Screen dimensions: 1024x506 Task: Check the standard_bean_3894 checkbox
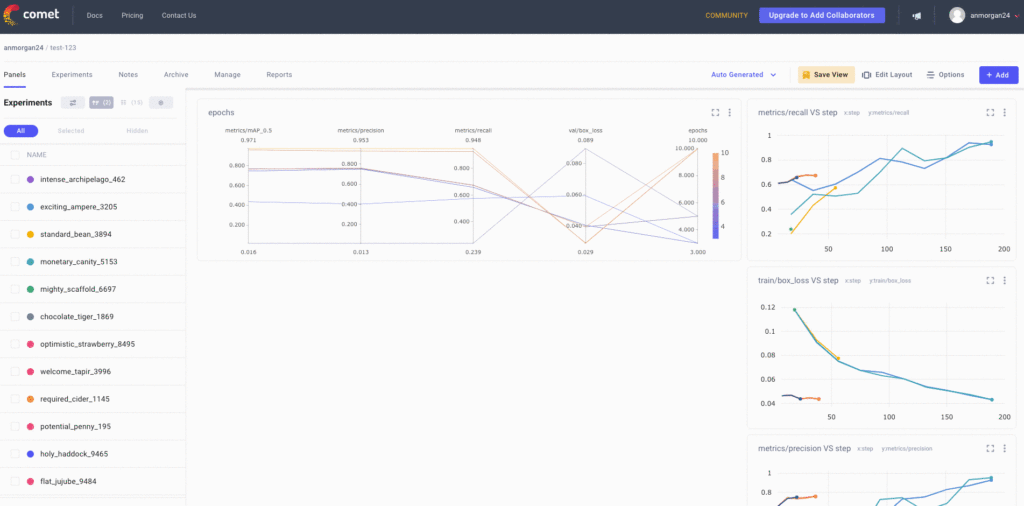point(14,234)
